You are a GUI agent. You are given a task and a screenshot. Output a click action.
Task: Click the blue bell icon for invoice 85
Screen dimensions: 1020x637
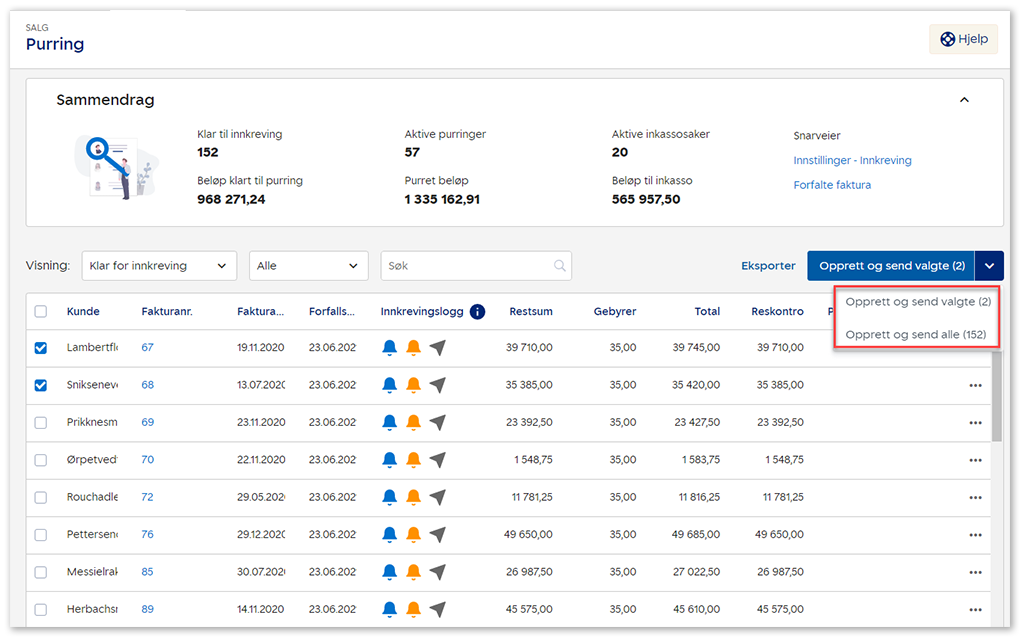click(x=390, y=572)
